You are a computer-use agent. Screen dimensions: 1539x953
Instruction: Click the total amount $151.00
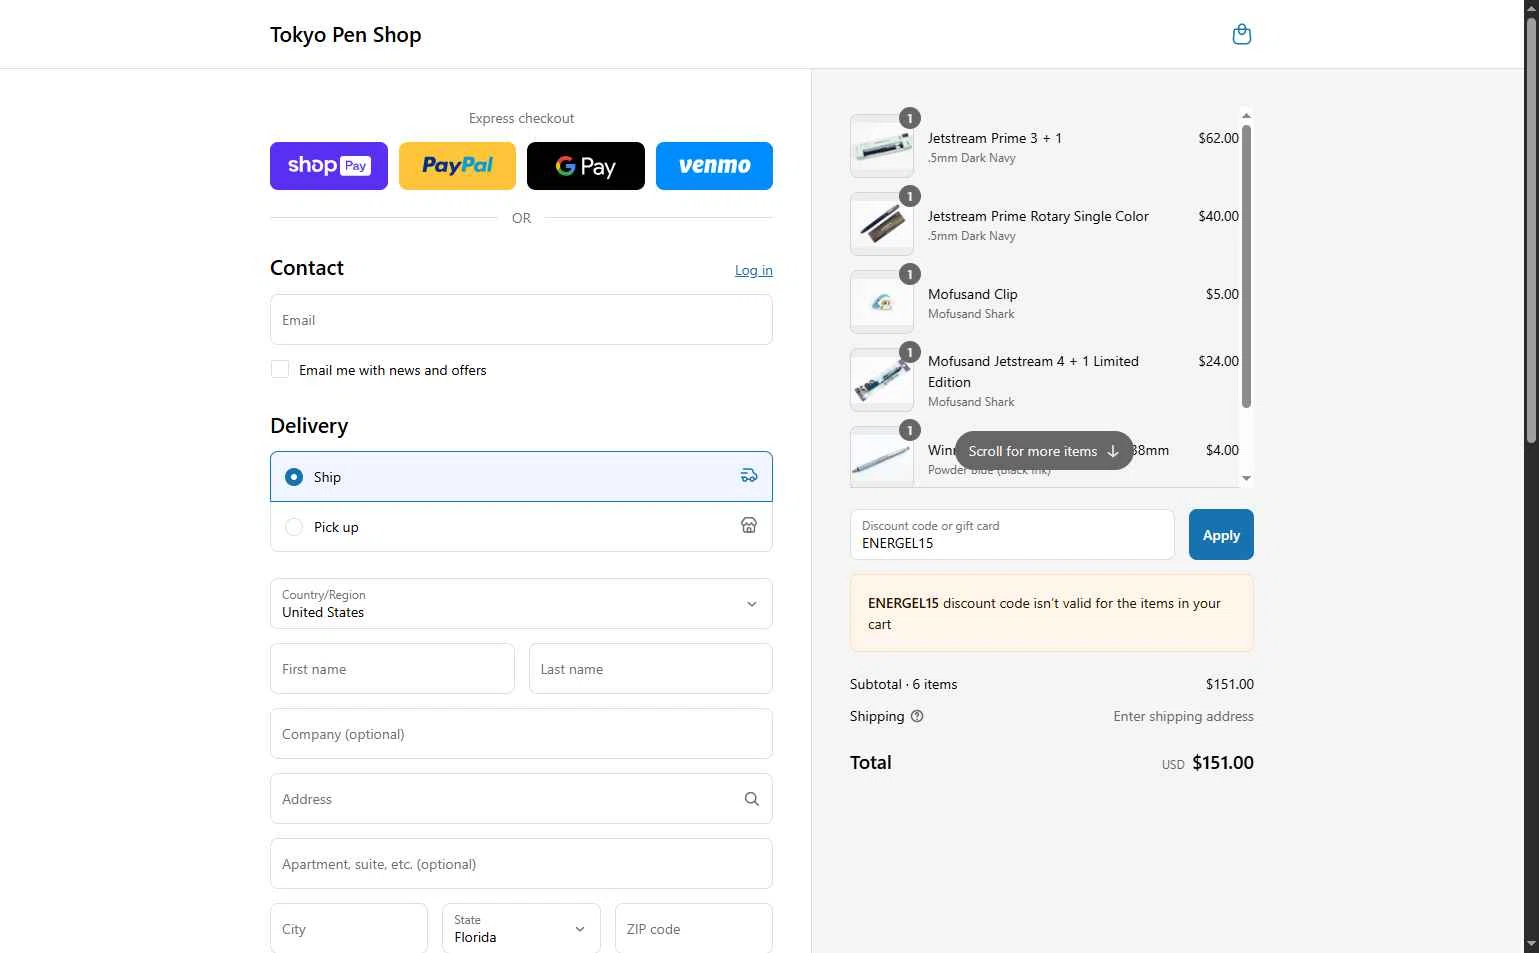pos(1223,762)
